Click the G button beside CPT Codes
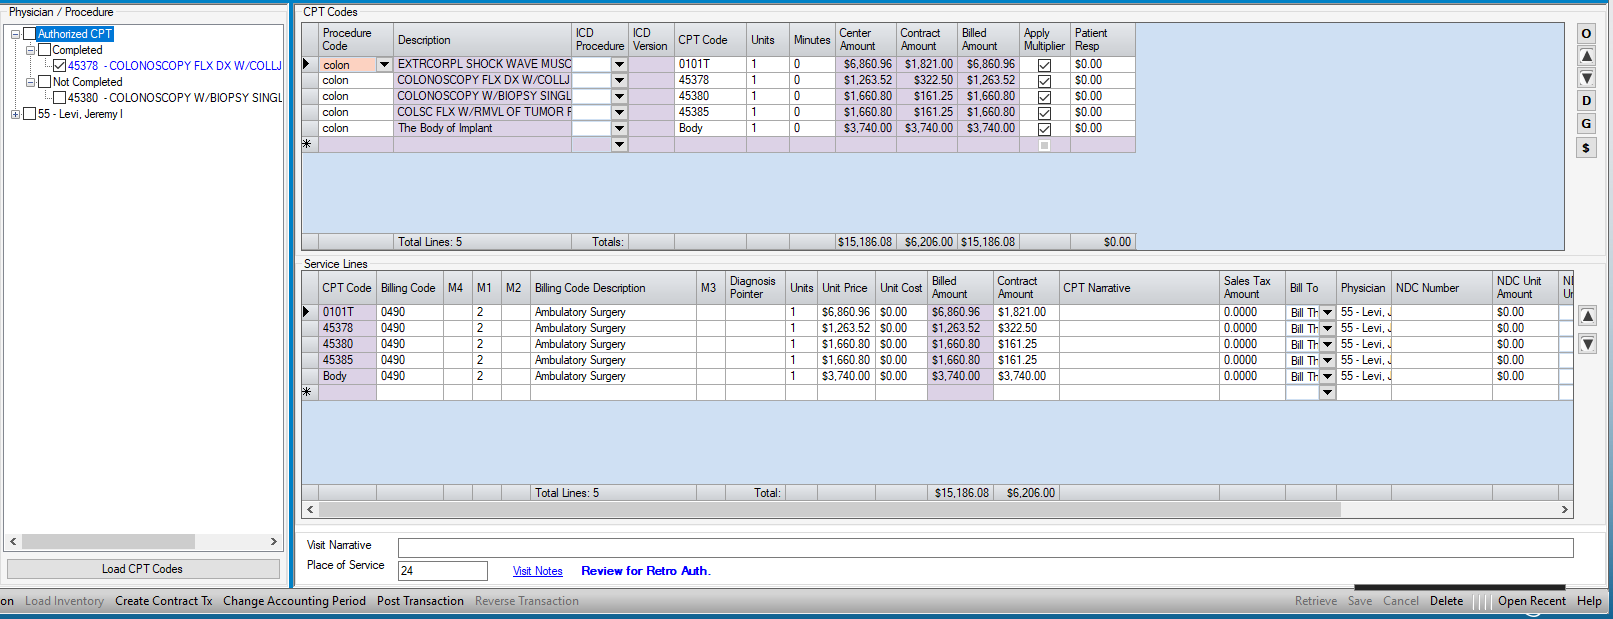 point(1586,124)
